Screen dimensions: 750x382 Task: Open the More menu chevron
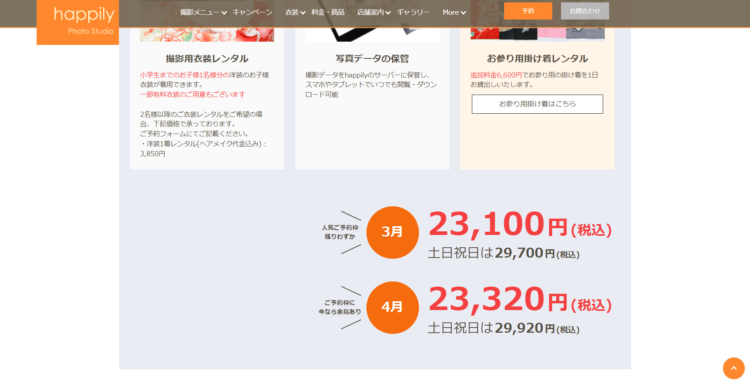(463, 13)
